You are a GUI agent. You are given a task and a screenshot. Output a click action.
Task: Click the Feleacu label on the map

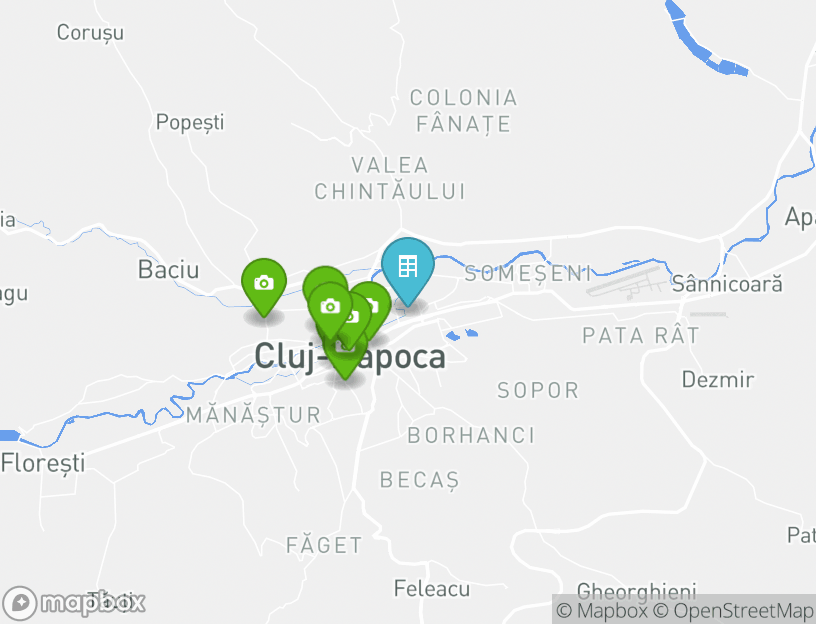(x=431, y=589)
